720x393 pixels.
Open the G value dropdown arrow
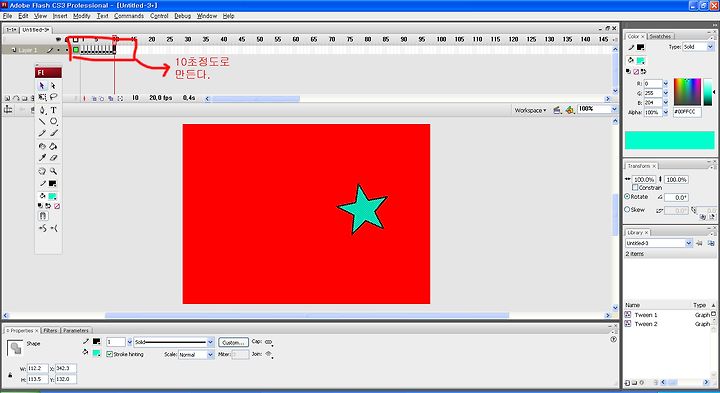click(665, 93)
